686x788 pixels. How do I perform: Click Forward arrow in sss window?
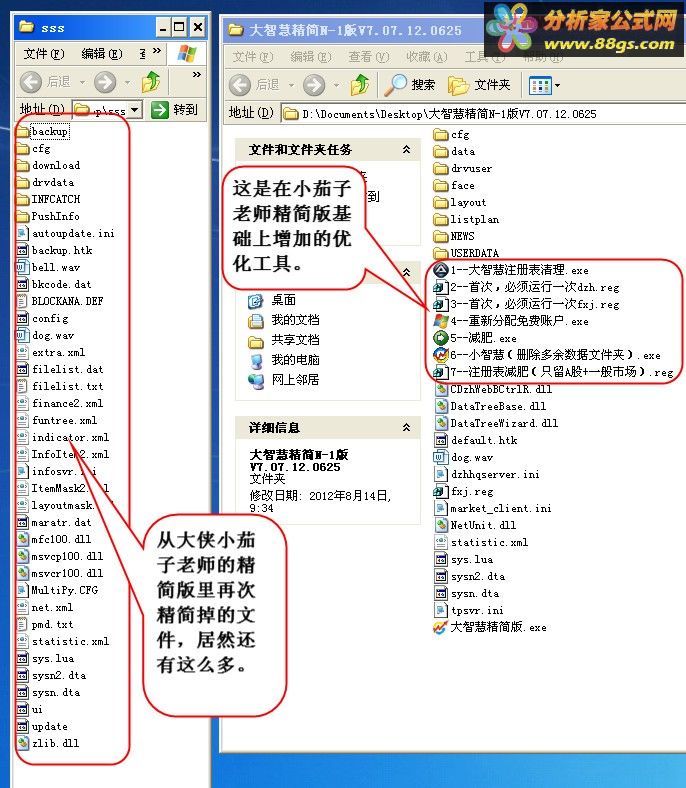[105, 82]
